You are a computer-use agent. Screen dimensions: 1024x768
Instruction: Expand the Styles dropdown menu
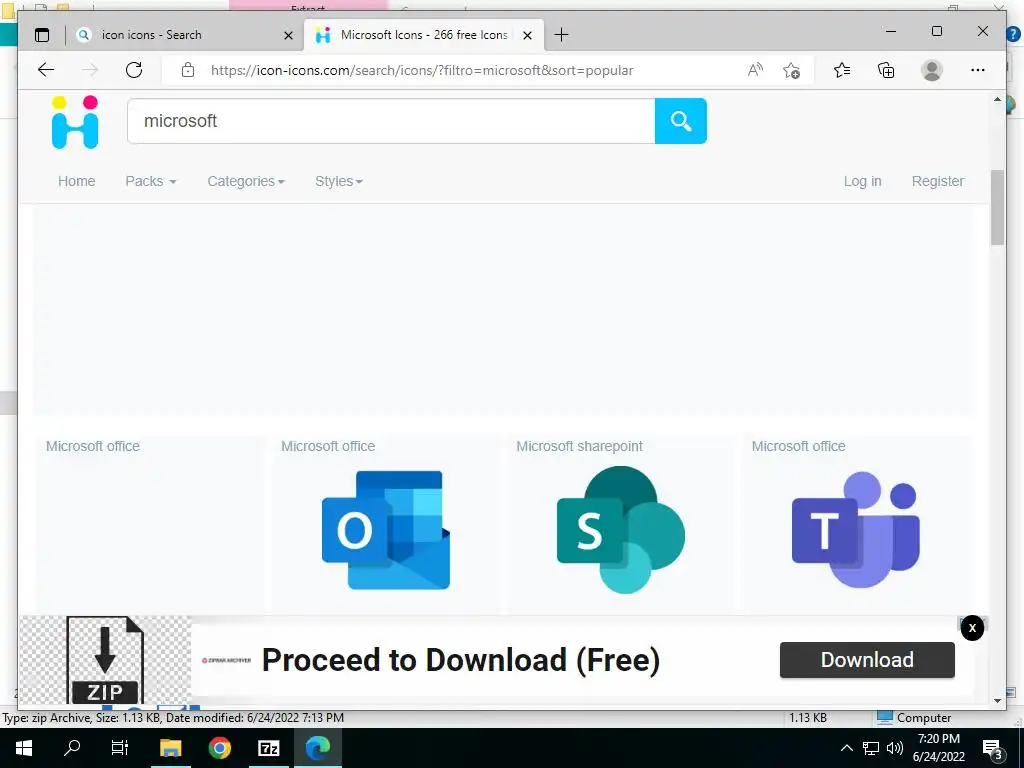tap(338, 181)
